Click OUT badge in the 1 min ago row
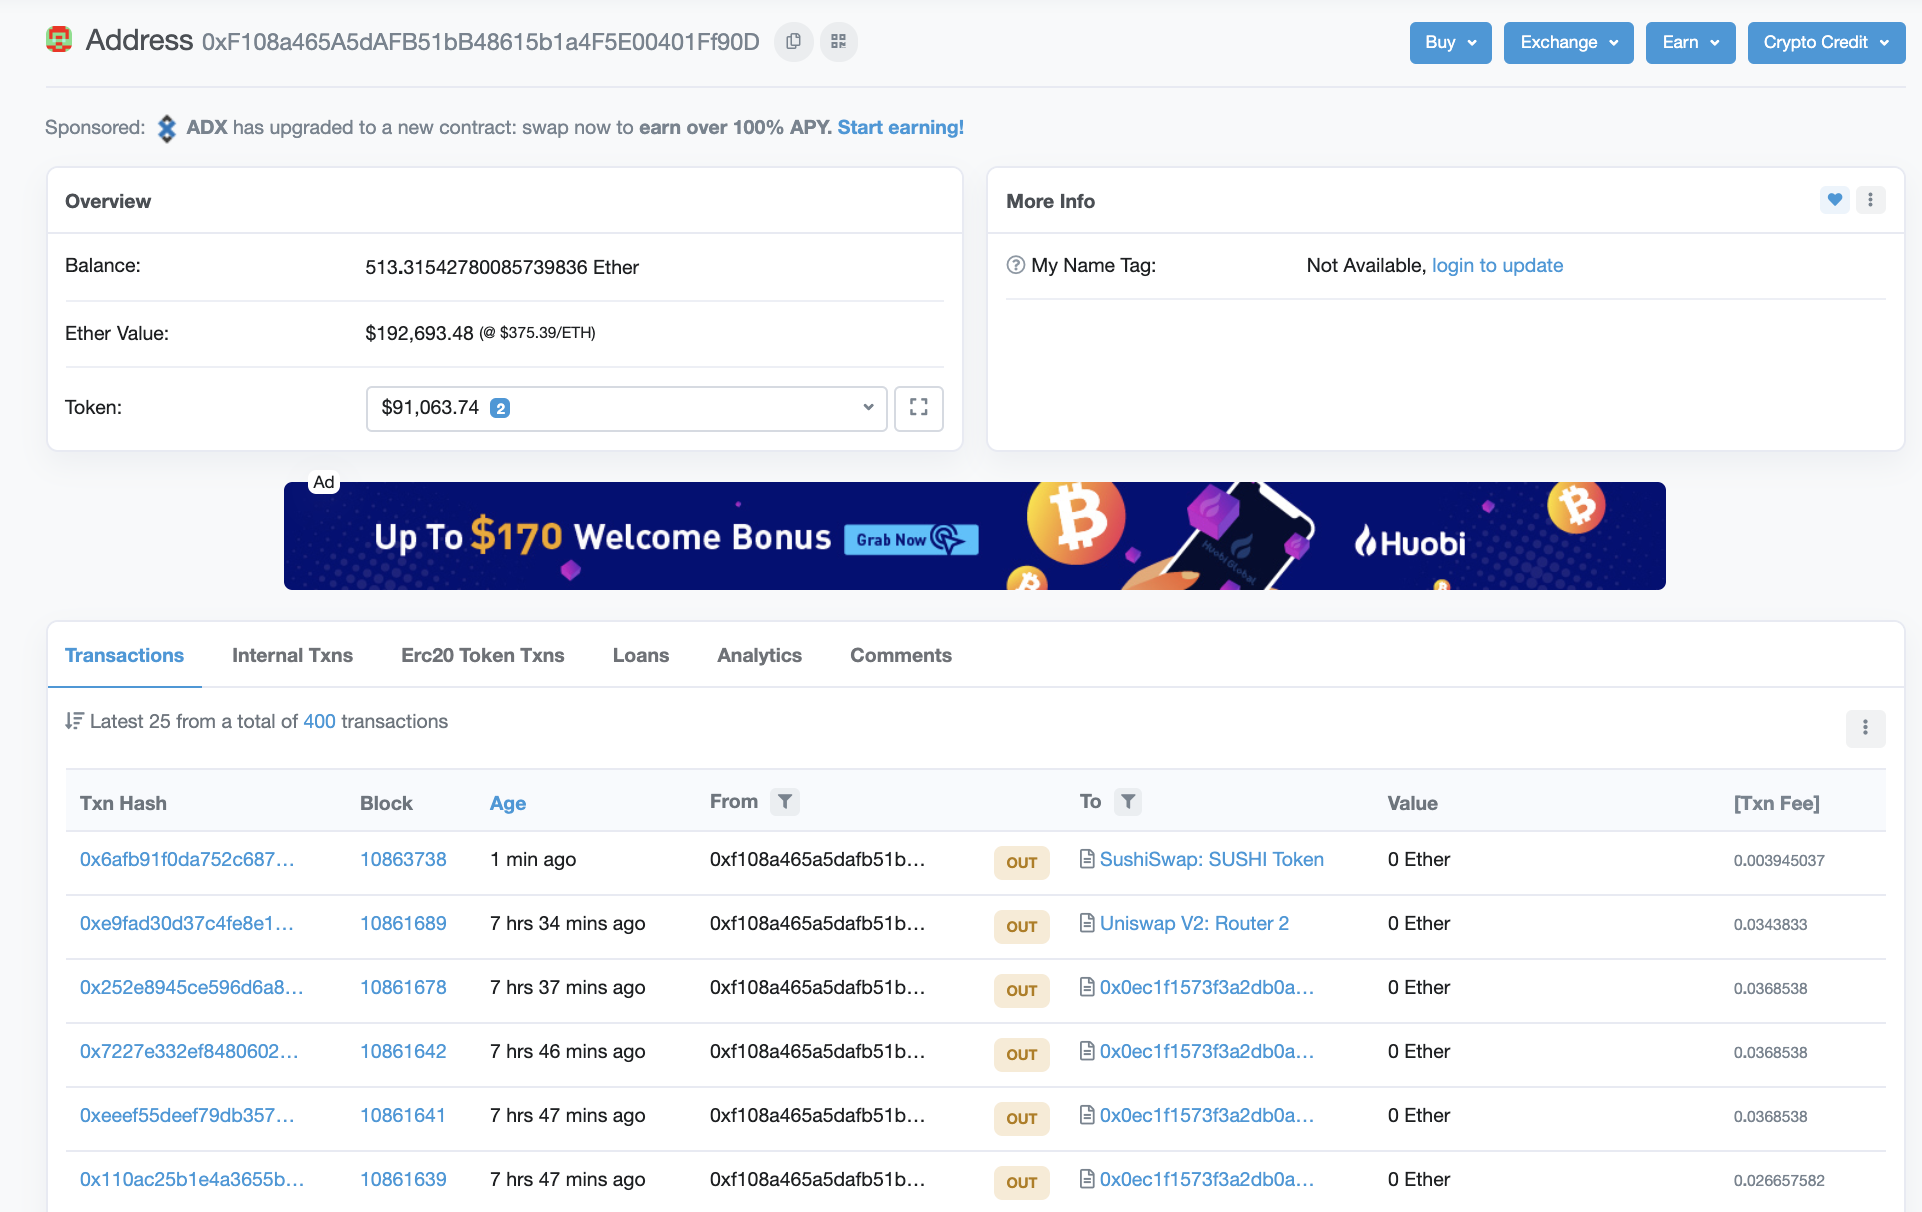The height and width of the screenshot is (1212, 1922). tap(1021, 862)
